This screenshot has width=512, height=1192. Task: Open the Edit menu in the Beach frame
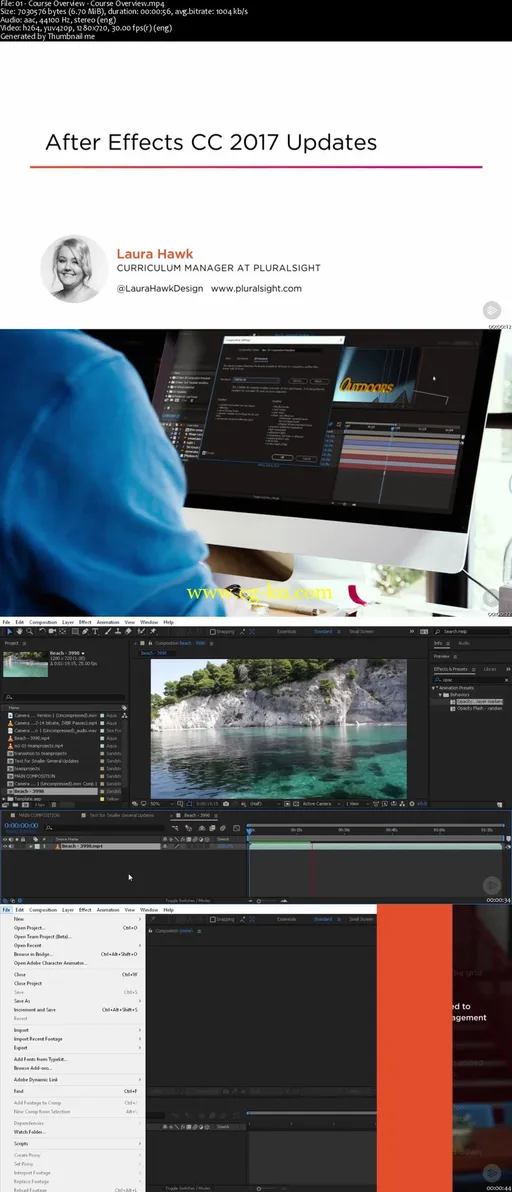point(20,622)
